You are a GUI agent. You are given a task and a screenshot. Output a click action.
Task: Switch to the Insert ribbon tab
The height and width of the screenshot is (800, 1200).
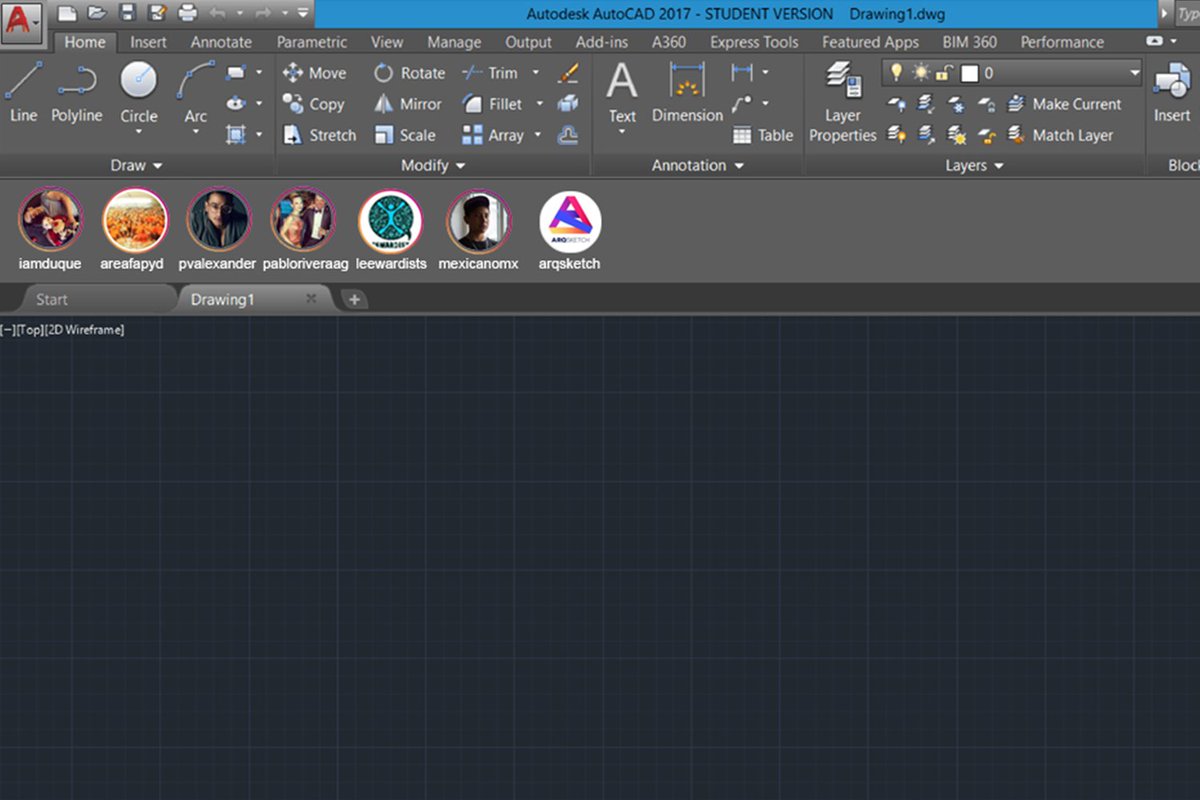(148, 42)
